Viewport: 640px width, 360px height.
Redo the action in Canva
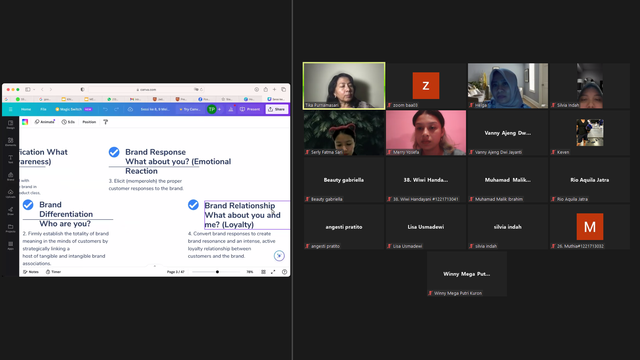[x=116, y=109]
